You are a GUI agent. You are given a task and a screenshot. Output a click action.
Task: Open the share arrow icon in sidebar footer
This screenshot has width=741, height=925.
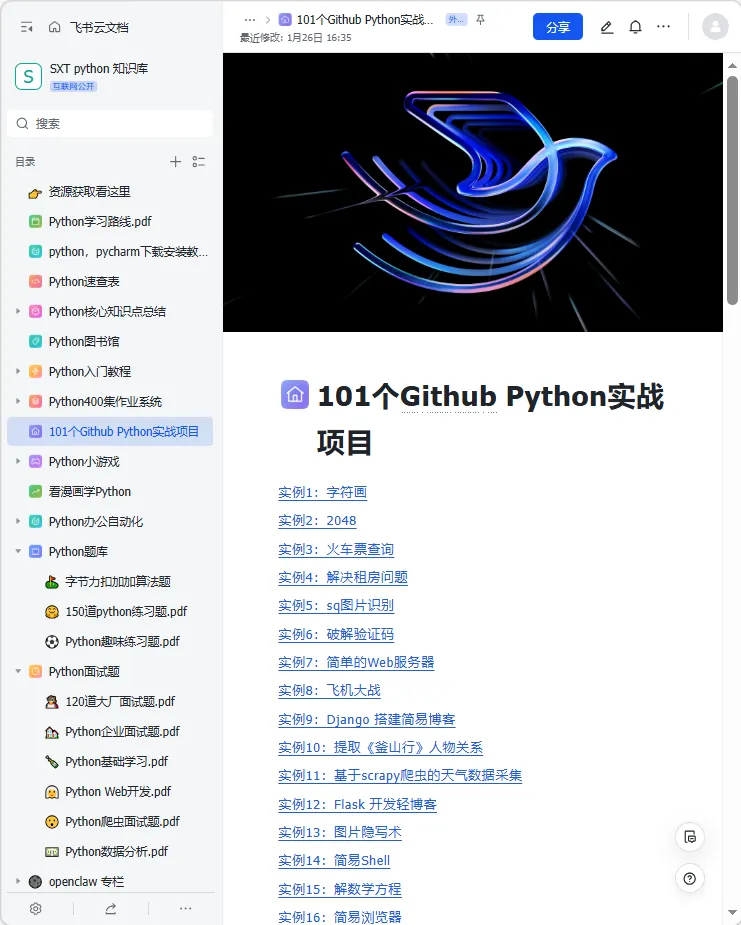[111, 908]
